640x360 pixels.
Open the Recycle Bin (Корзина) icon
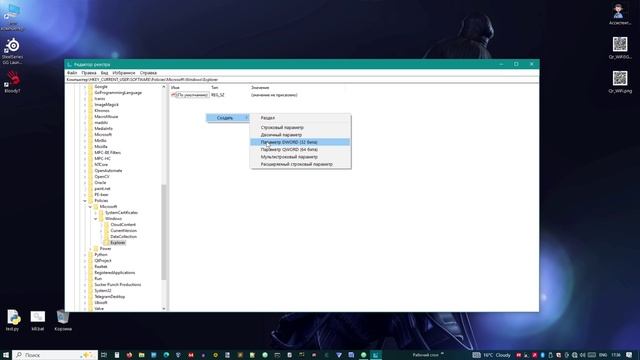[63, 320]
